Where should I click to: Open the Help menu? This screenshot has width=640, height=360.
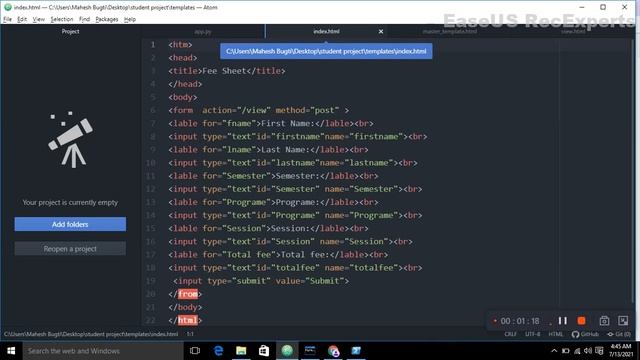(x=130, y=19)
